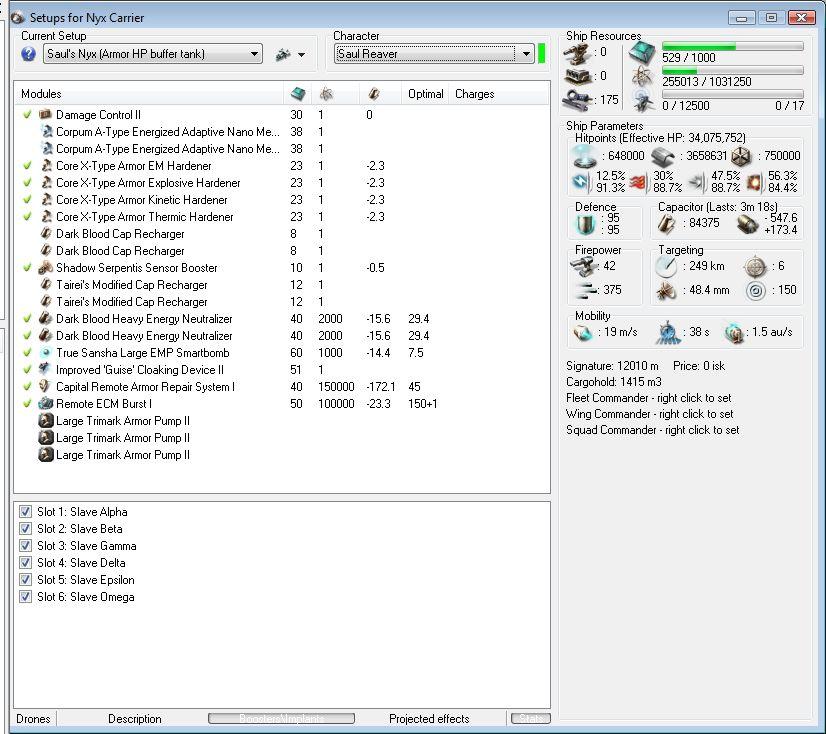This screenshot has height=734, width=826.
Task: Switch to the Boosters\Implants tab
Action: [x=281, y=719]
